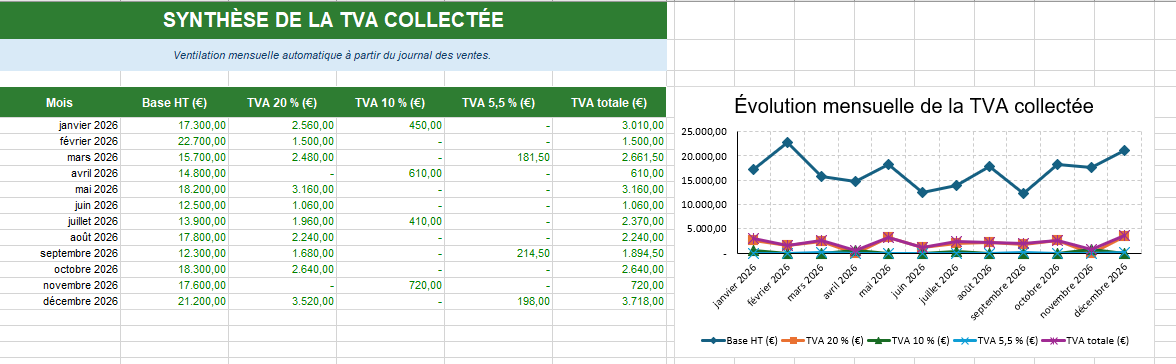The height and width of the screenshot is (364, 1176).
Task: Select the 'TVA 10 % (€)' column header
Action: [390, 103]
